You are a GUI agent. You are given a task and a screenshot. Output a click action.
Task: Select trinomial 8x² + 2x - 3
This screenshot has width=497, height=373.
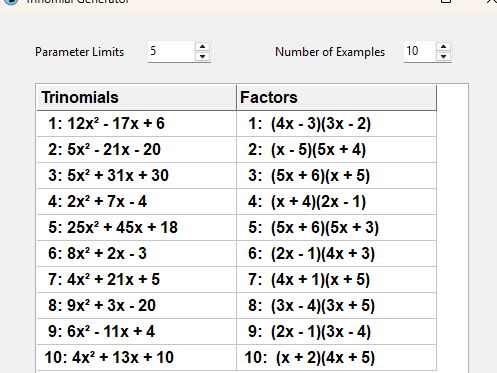pyautogui.click(x=136, y=254)
